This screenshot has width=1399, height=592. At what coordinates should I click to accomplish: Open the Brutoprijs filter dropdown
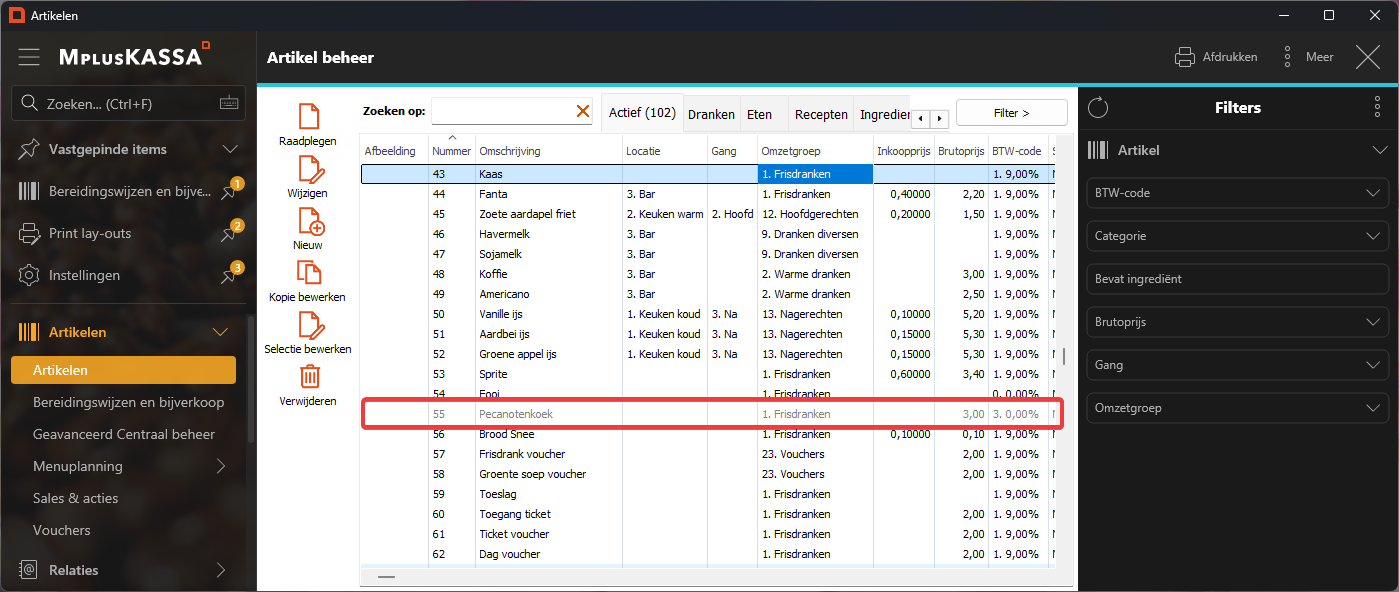[x=1238, y=322]
